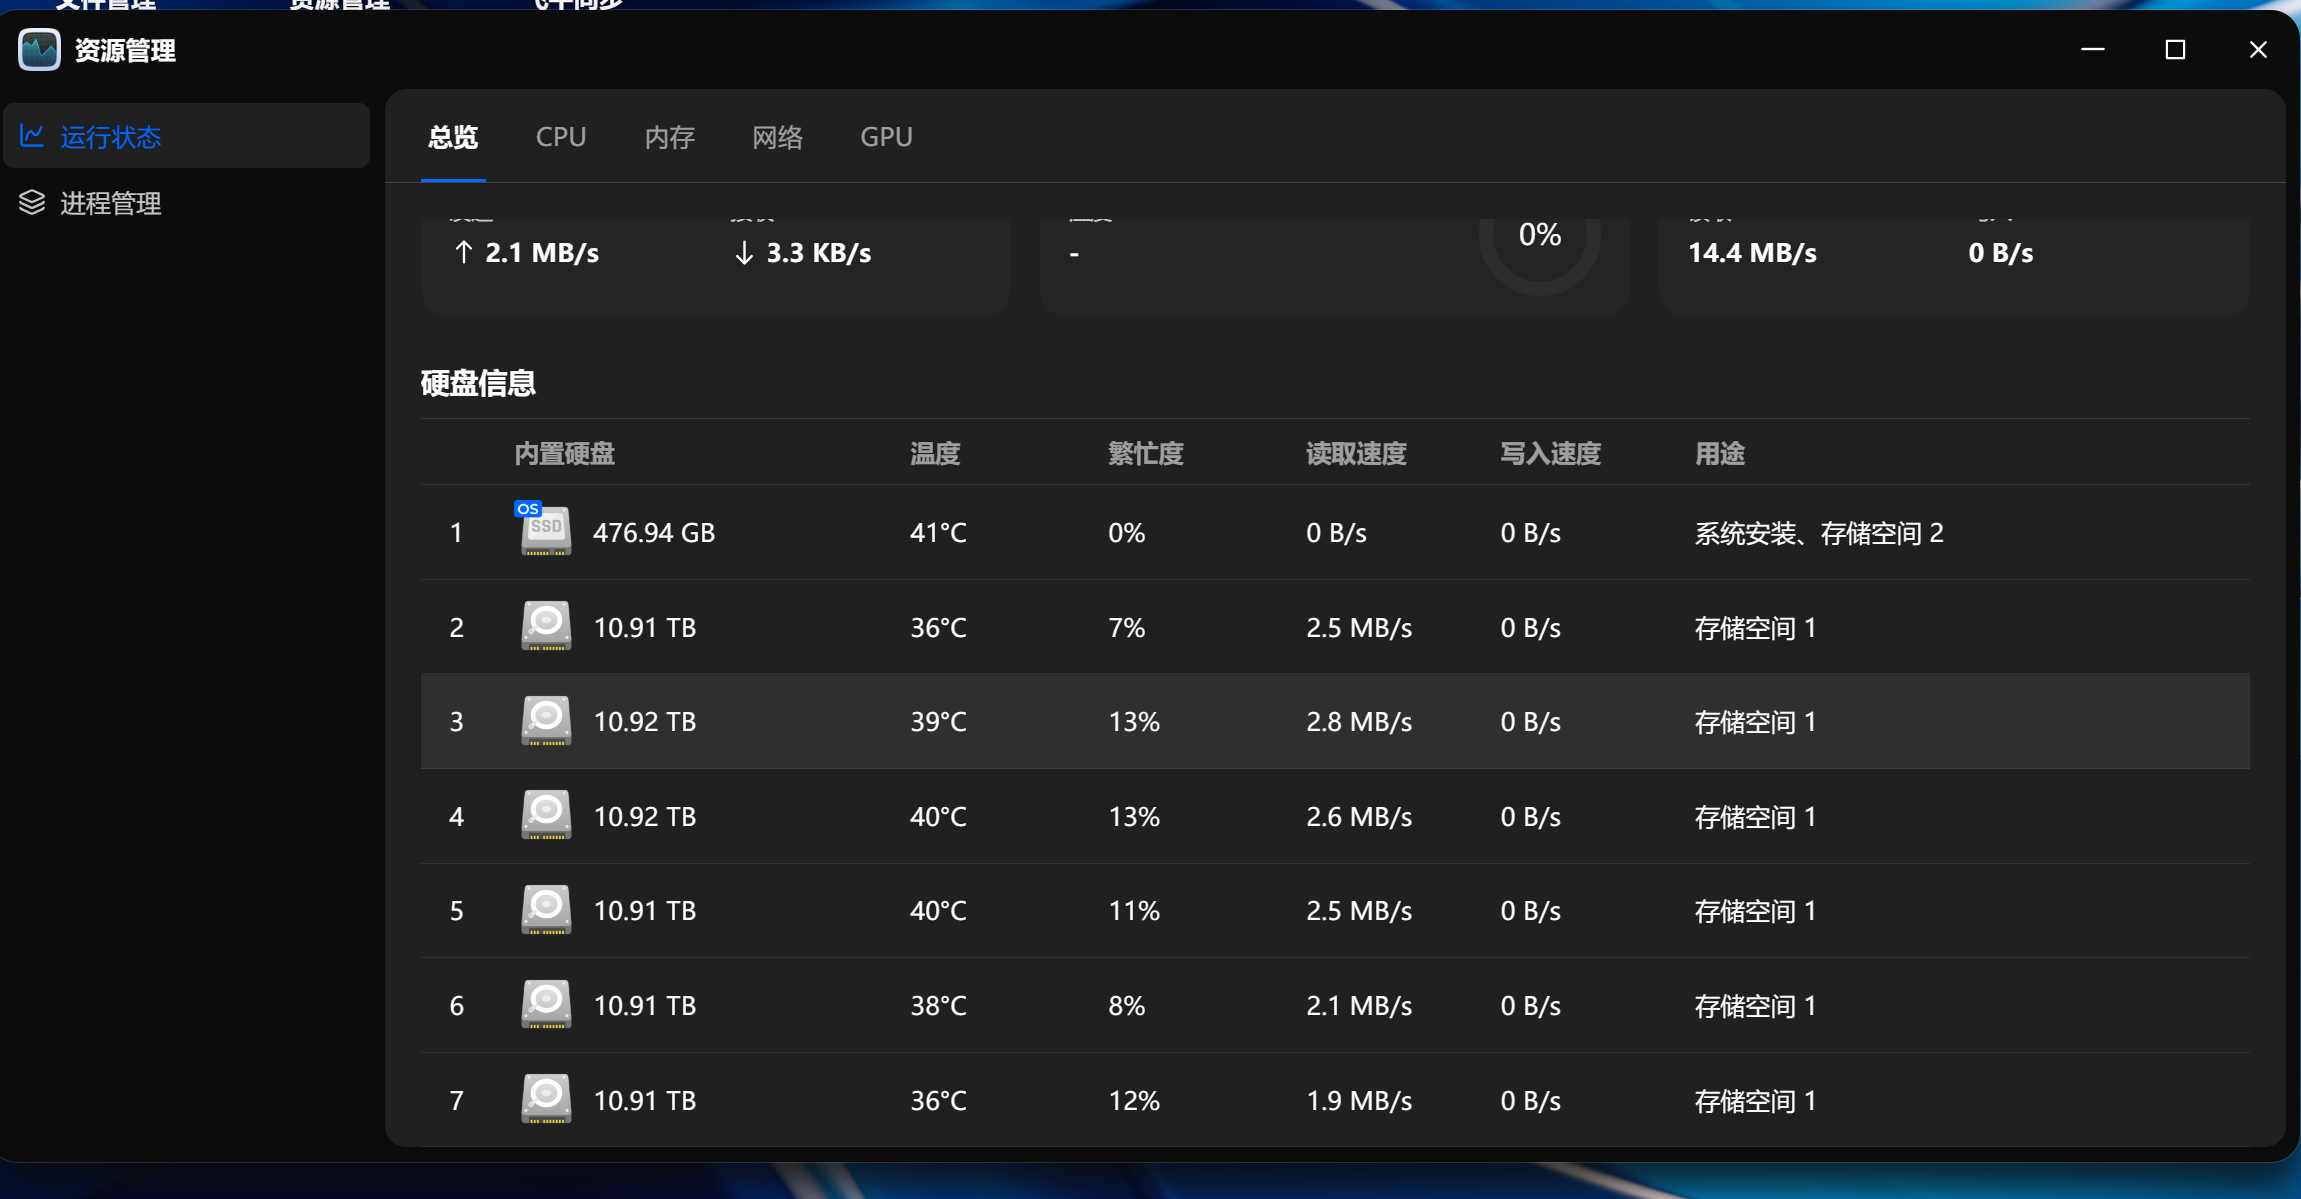Open the 内存 tab
Screen dimensions: 2301x1199
[x=669, y=136]
